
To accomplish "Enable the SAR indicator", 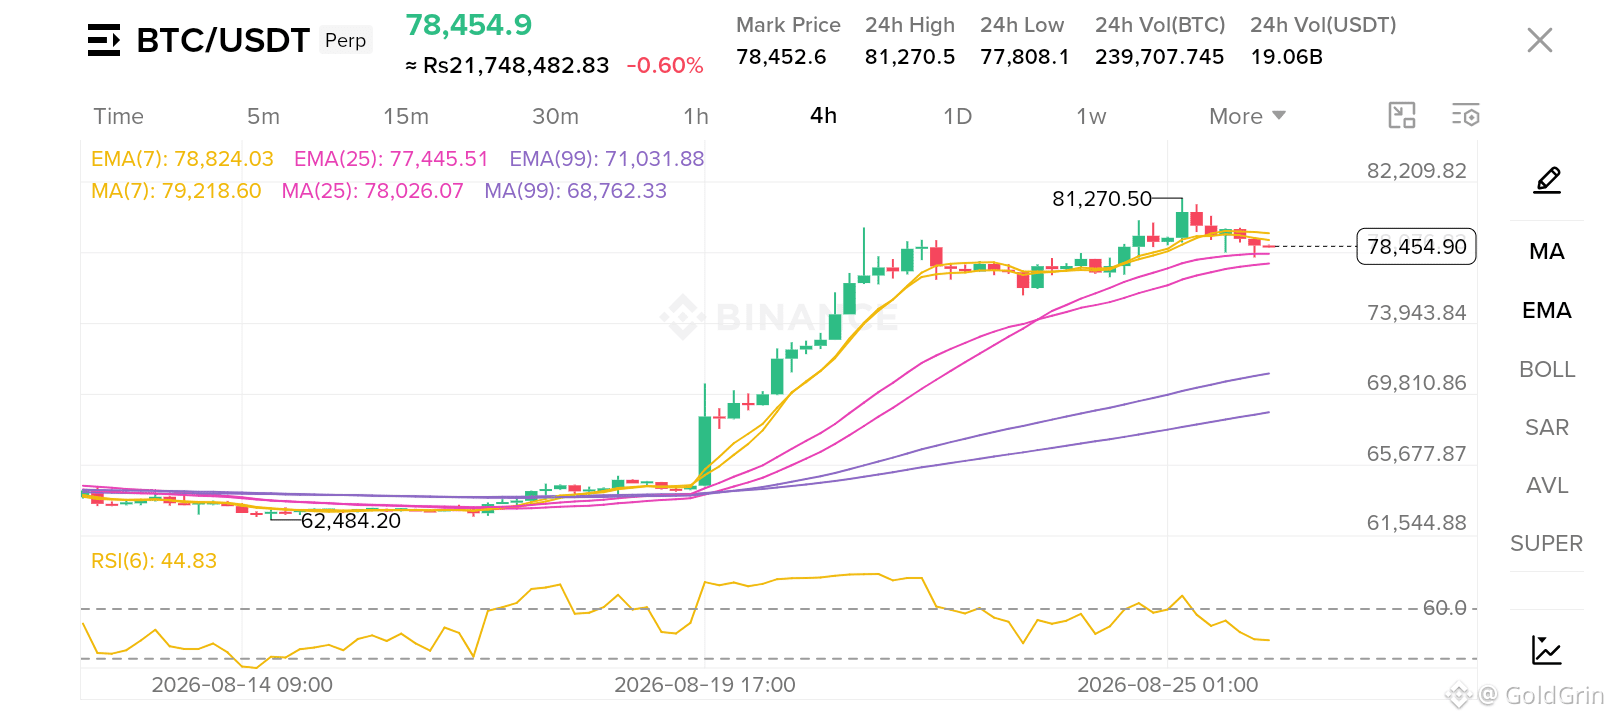I will click(1547, 428).
